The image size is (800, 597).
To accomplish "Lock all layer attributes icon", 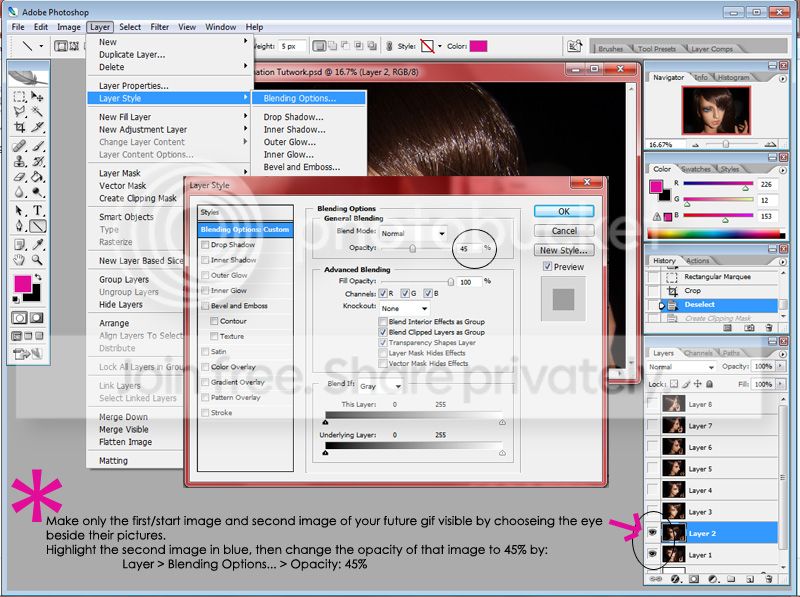I will click(709, 384).
